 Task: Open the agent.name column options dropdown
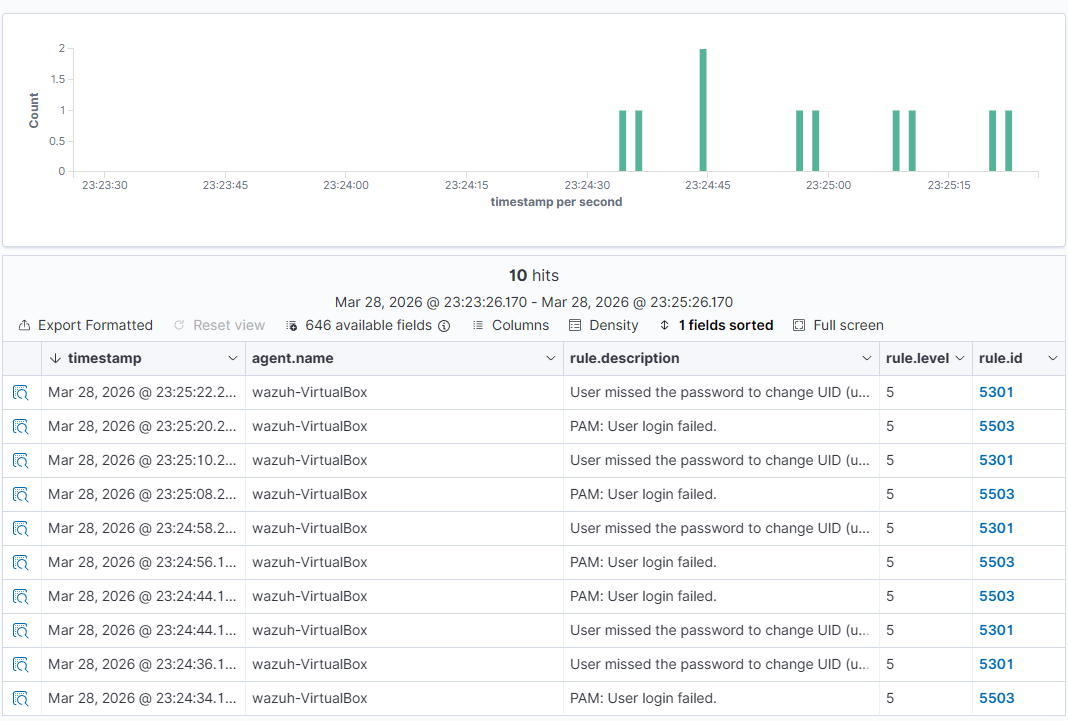(550, 358)
